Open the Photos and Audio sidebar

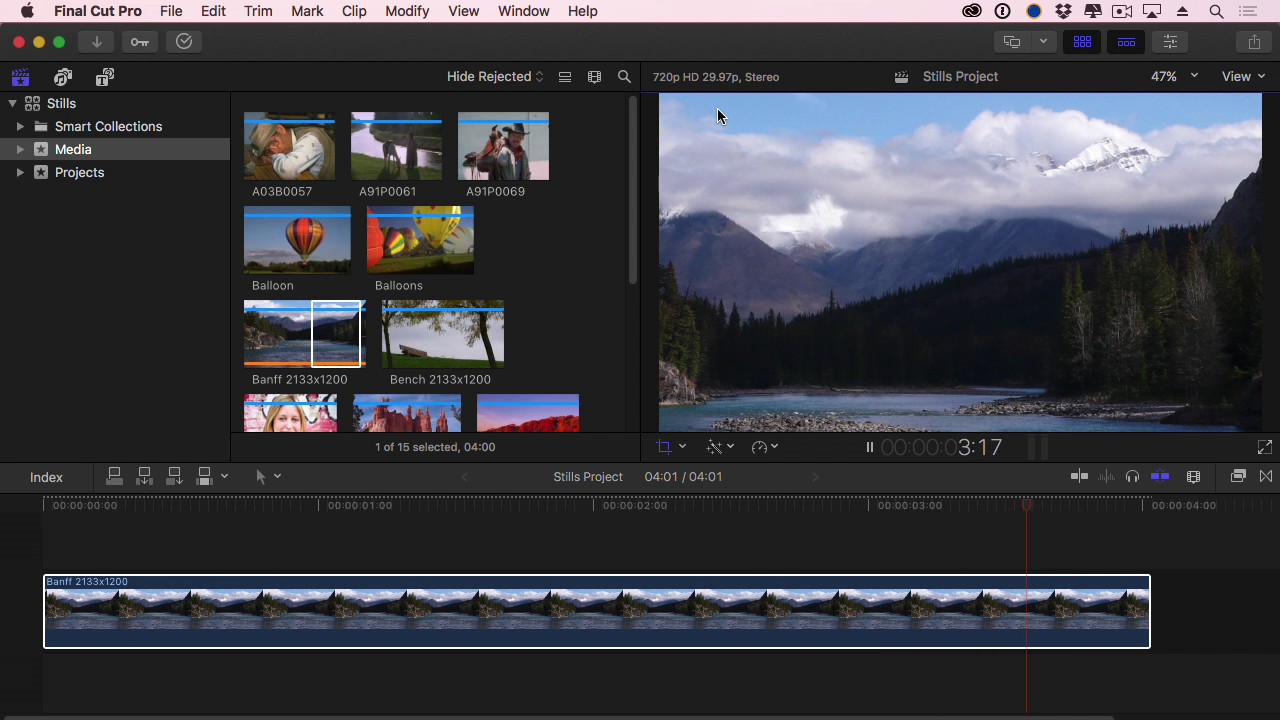[x=63, y=77]
